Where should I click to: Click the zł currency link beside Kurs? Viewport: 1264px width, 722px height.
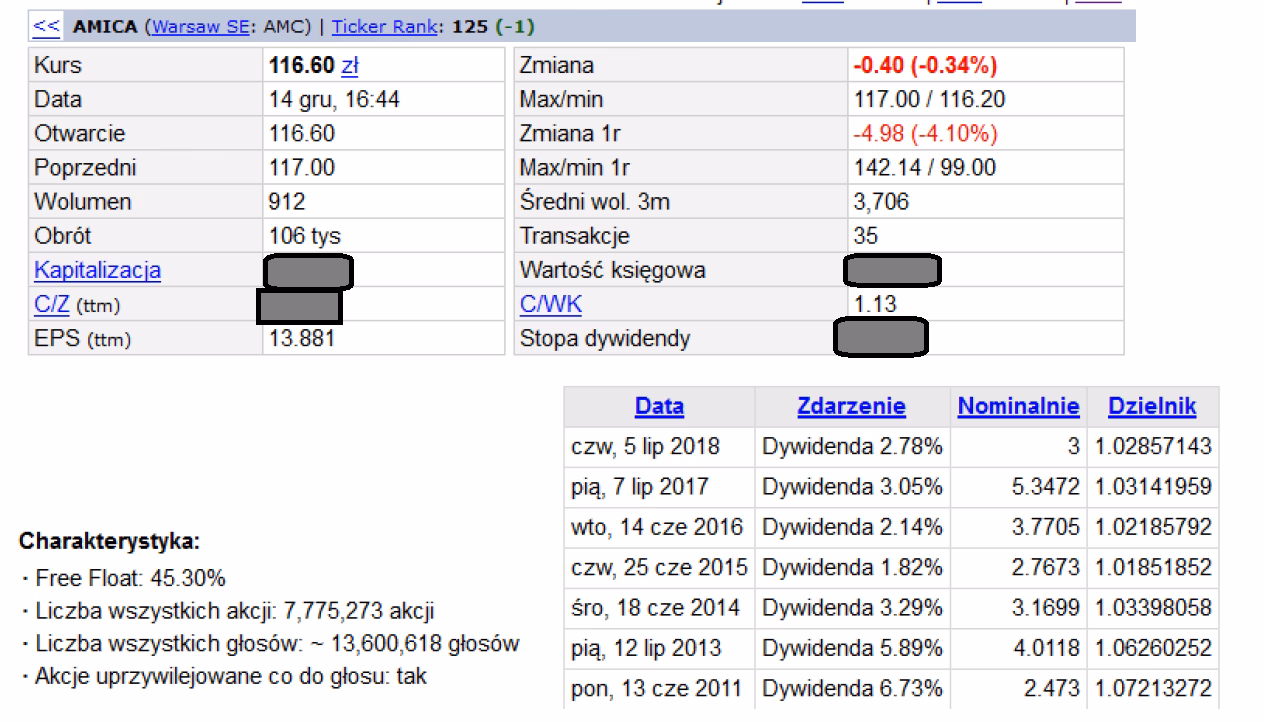coord(350,66)
